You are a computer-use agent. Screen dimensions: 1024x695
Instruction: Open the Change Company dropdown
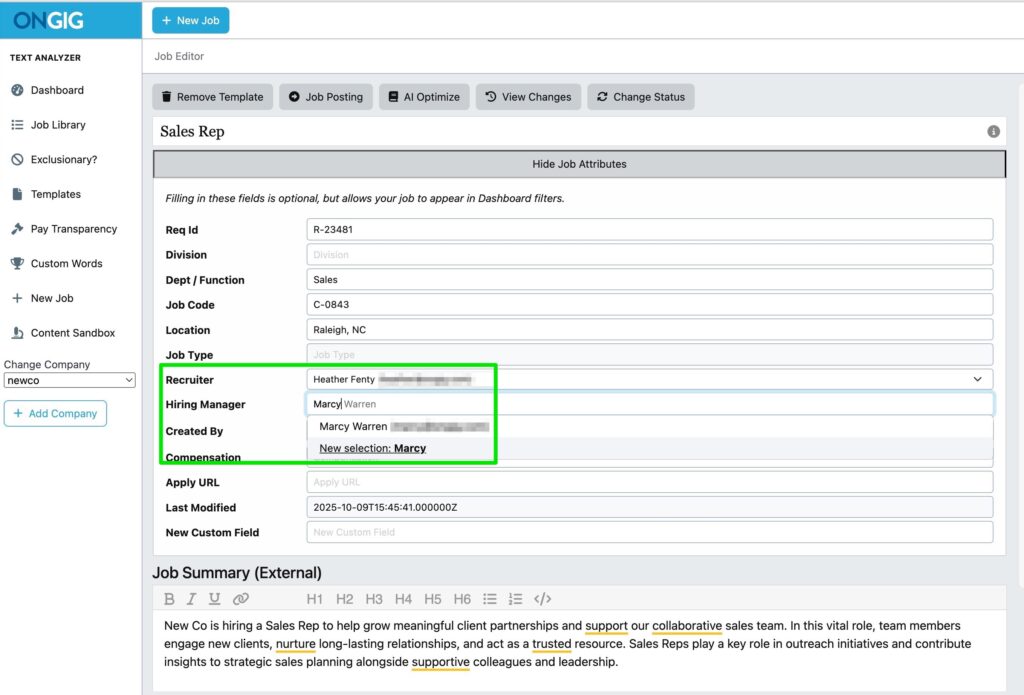(x=69, y=380)
